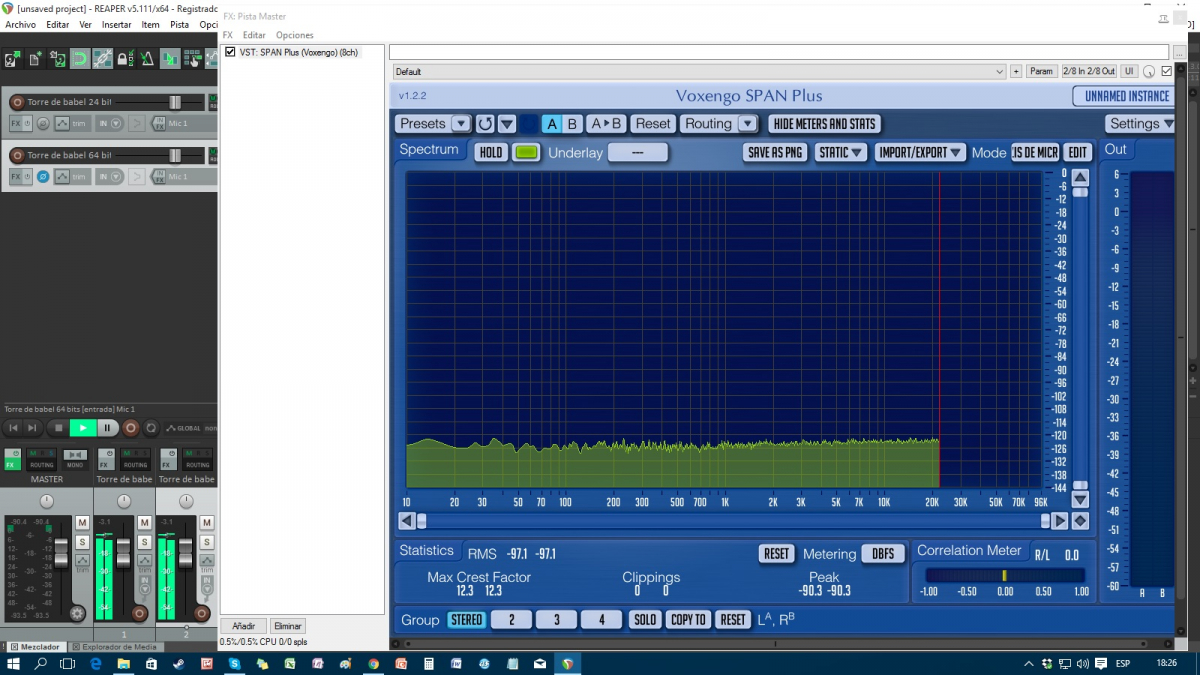This screenshot has width=1200, height=675.
Task: Click the horizontal spectrum scrollbar
Action: click(733, 520)
